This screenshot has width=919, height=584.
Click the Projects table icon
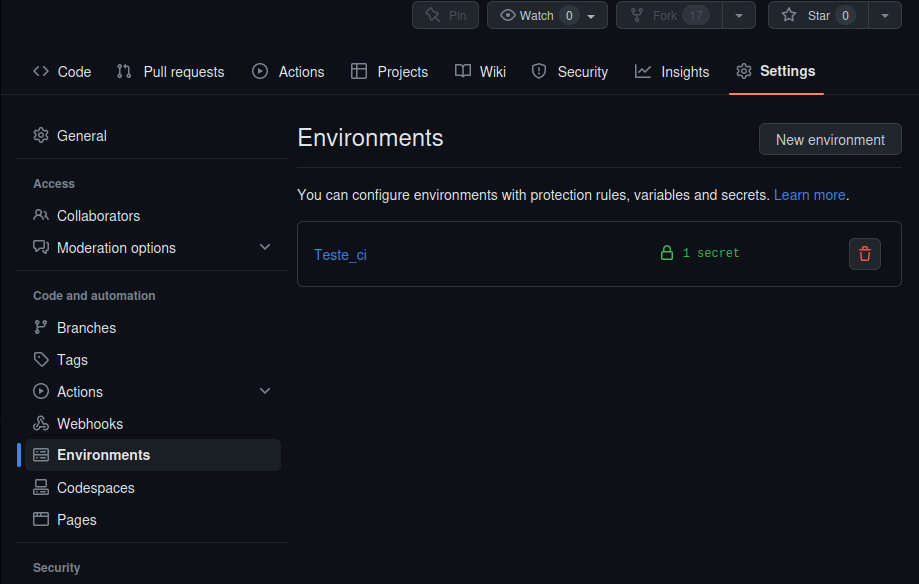[359, 72]
